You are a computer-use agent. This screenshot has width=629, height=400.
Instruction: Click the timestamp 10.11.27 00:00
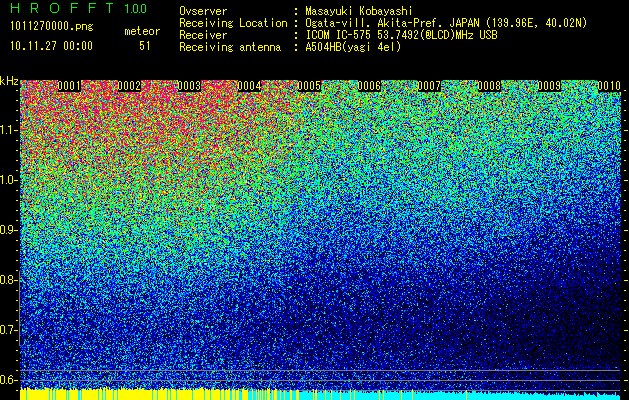51,46
